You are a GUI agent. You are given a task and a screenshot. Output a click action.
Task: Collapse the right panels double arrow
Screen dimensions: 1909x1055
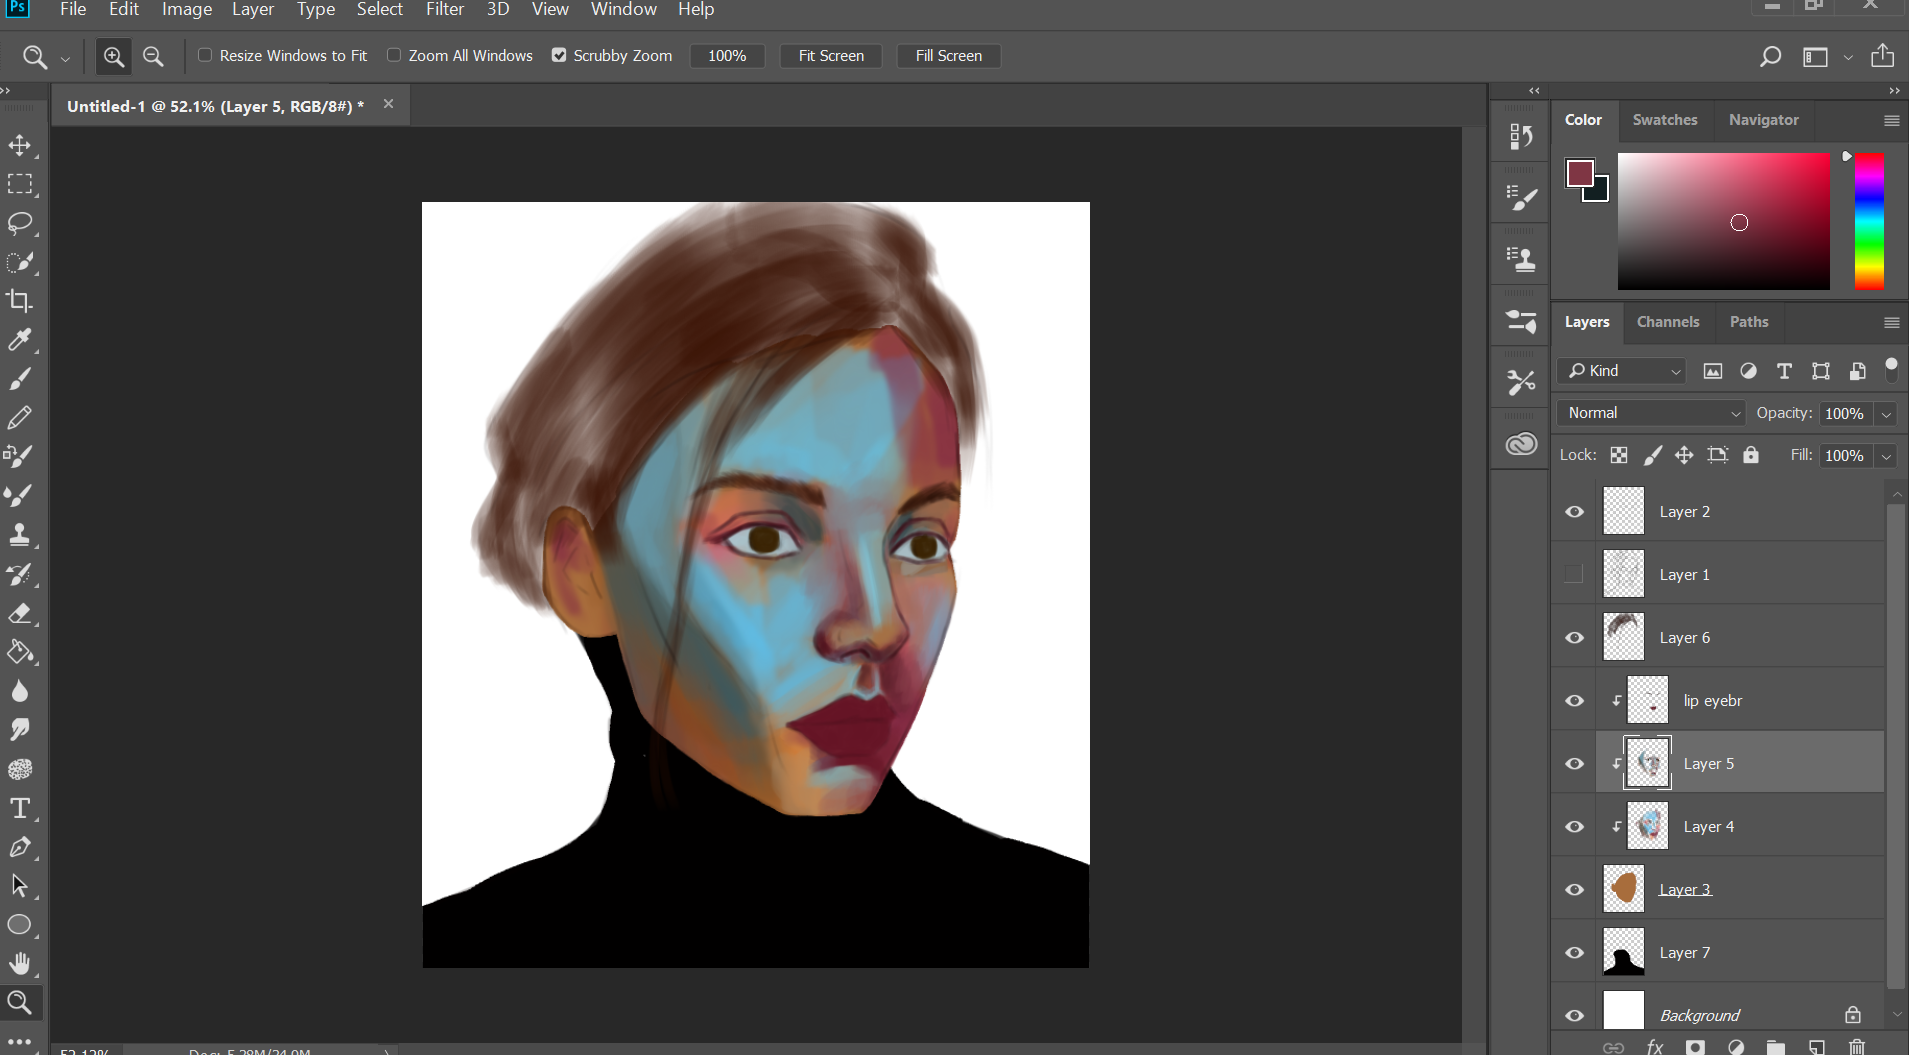[x=1894, y=91]
